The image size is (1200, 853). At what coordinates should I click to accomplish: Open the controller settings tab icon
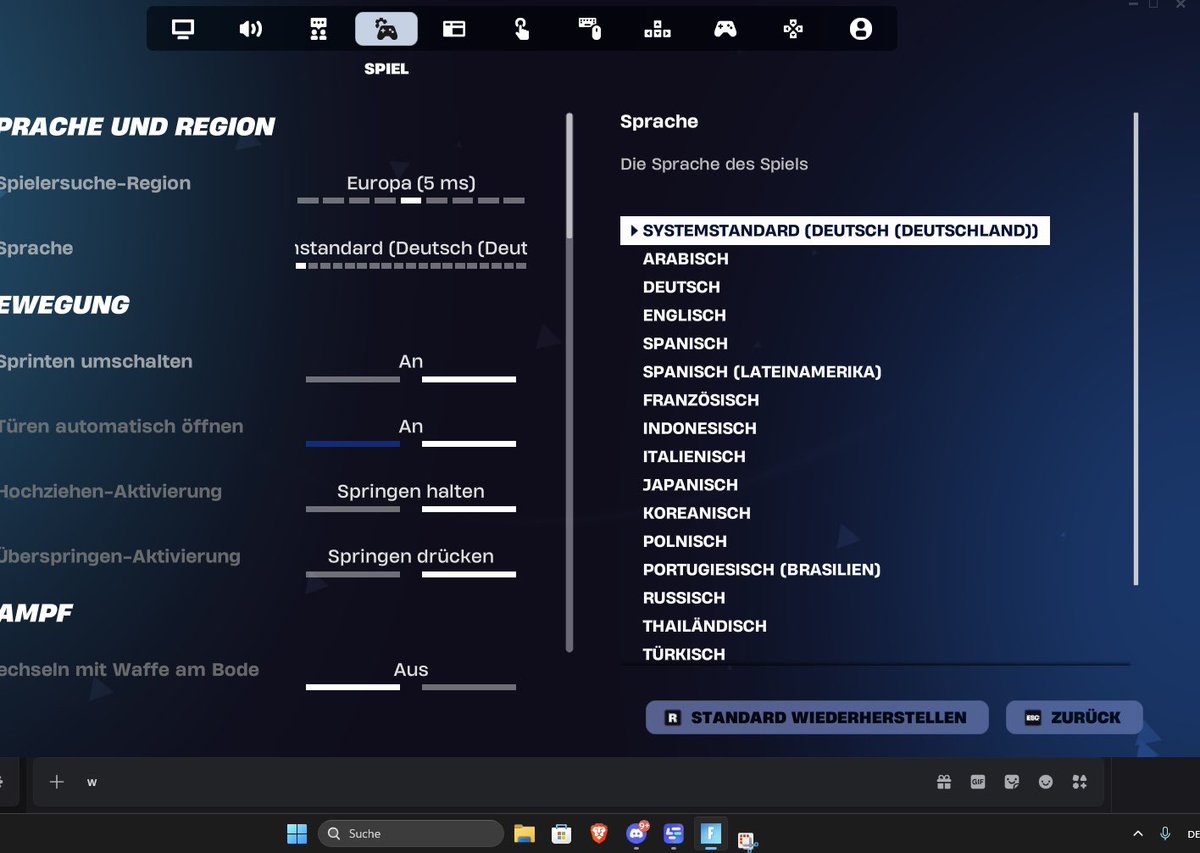click(x=725, y=29)
